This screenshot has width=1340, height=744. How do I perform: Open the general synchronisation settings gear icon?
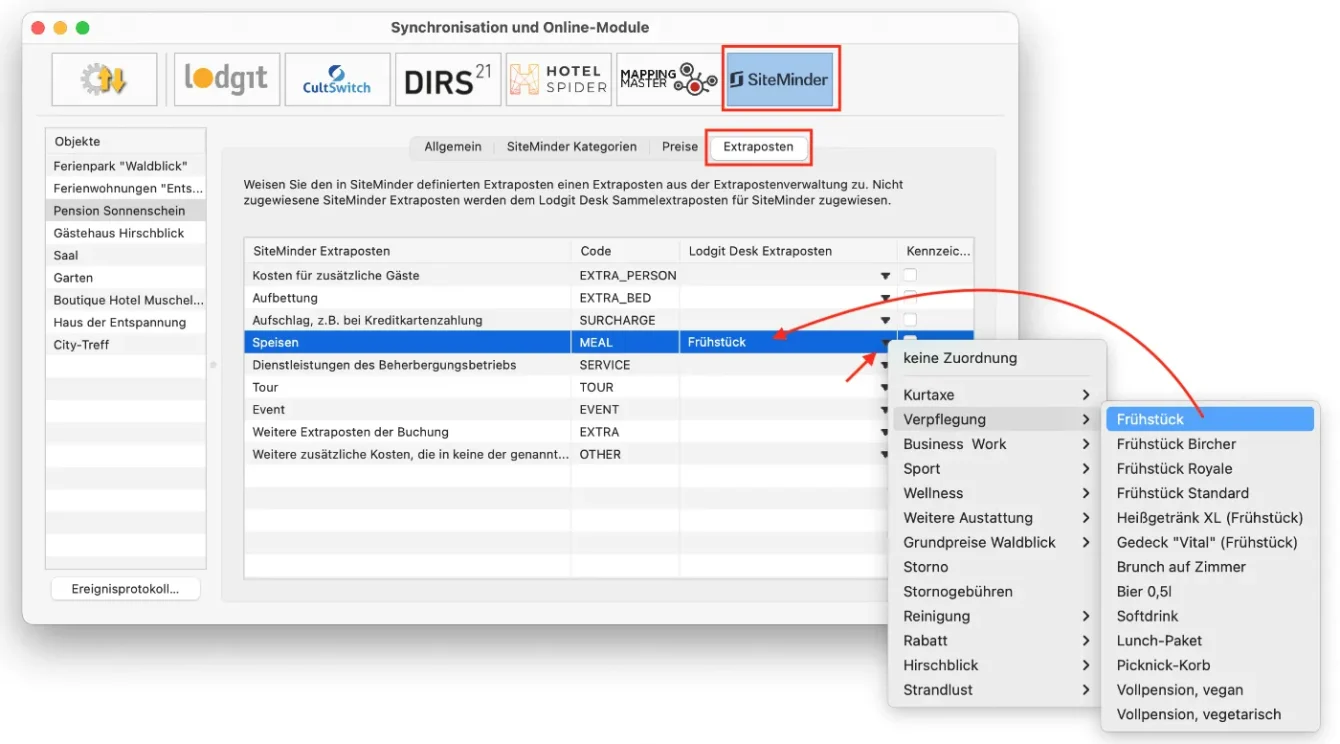click(x=104, y=79)
